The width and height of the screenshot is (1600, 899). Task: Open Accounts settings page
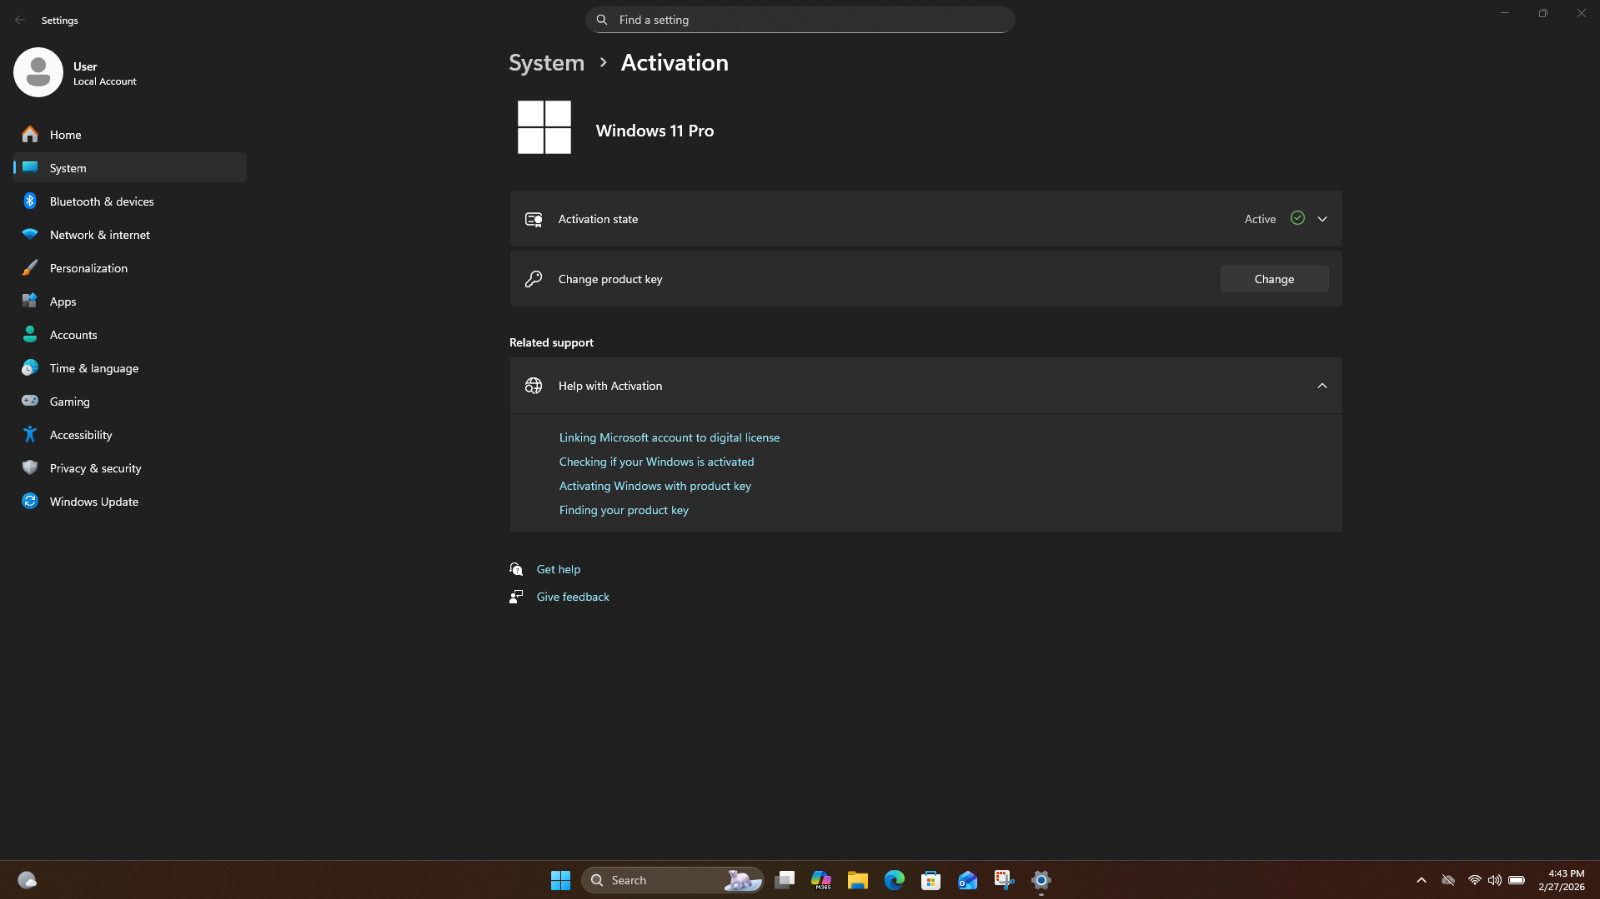130,335
